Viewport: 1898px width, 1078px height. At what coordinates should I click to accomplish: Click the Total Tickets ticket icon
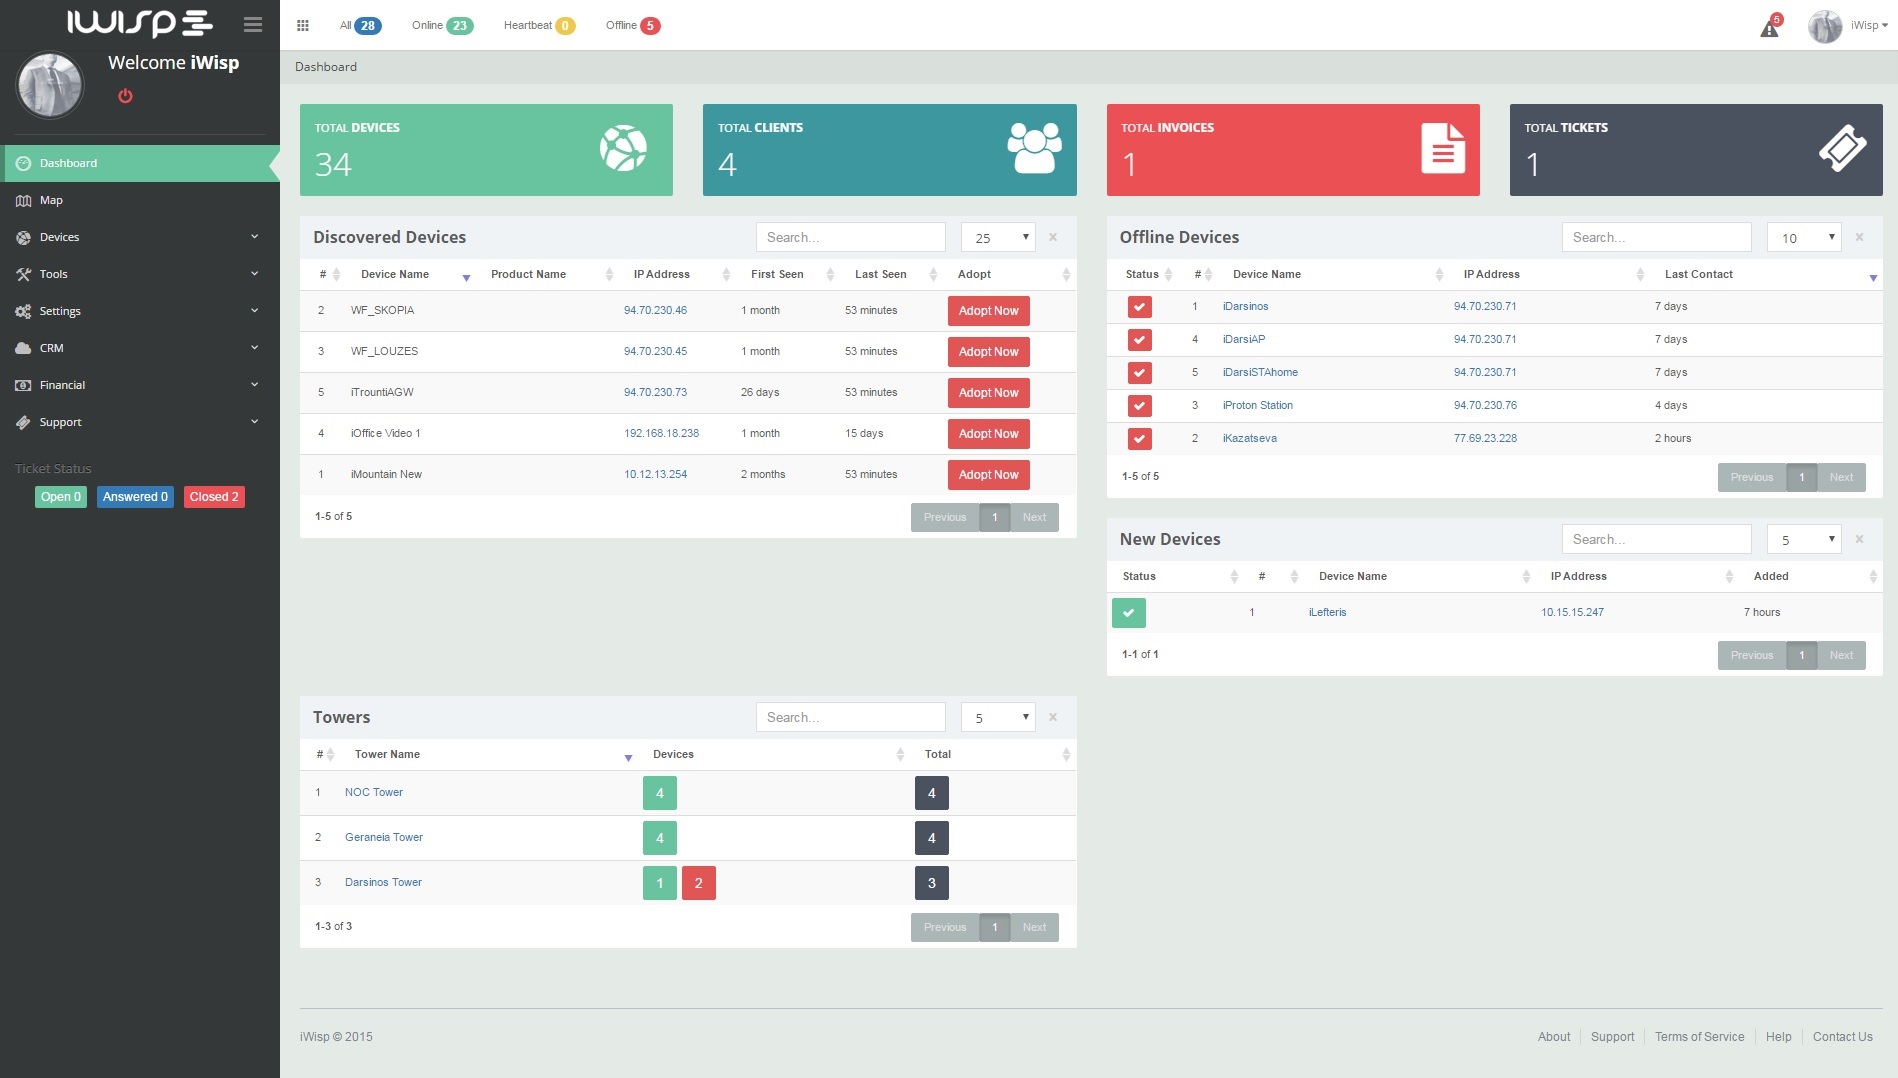1842,149
